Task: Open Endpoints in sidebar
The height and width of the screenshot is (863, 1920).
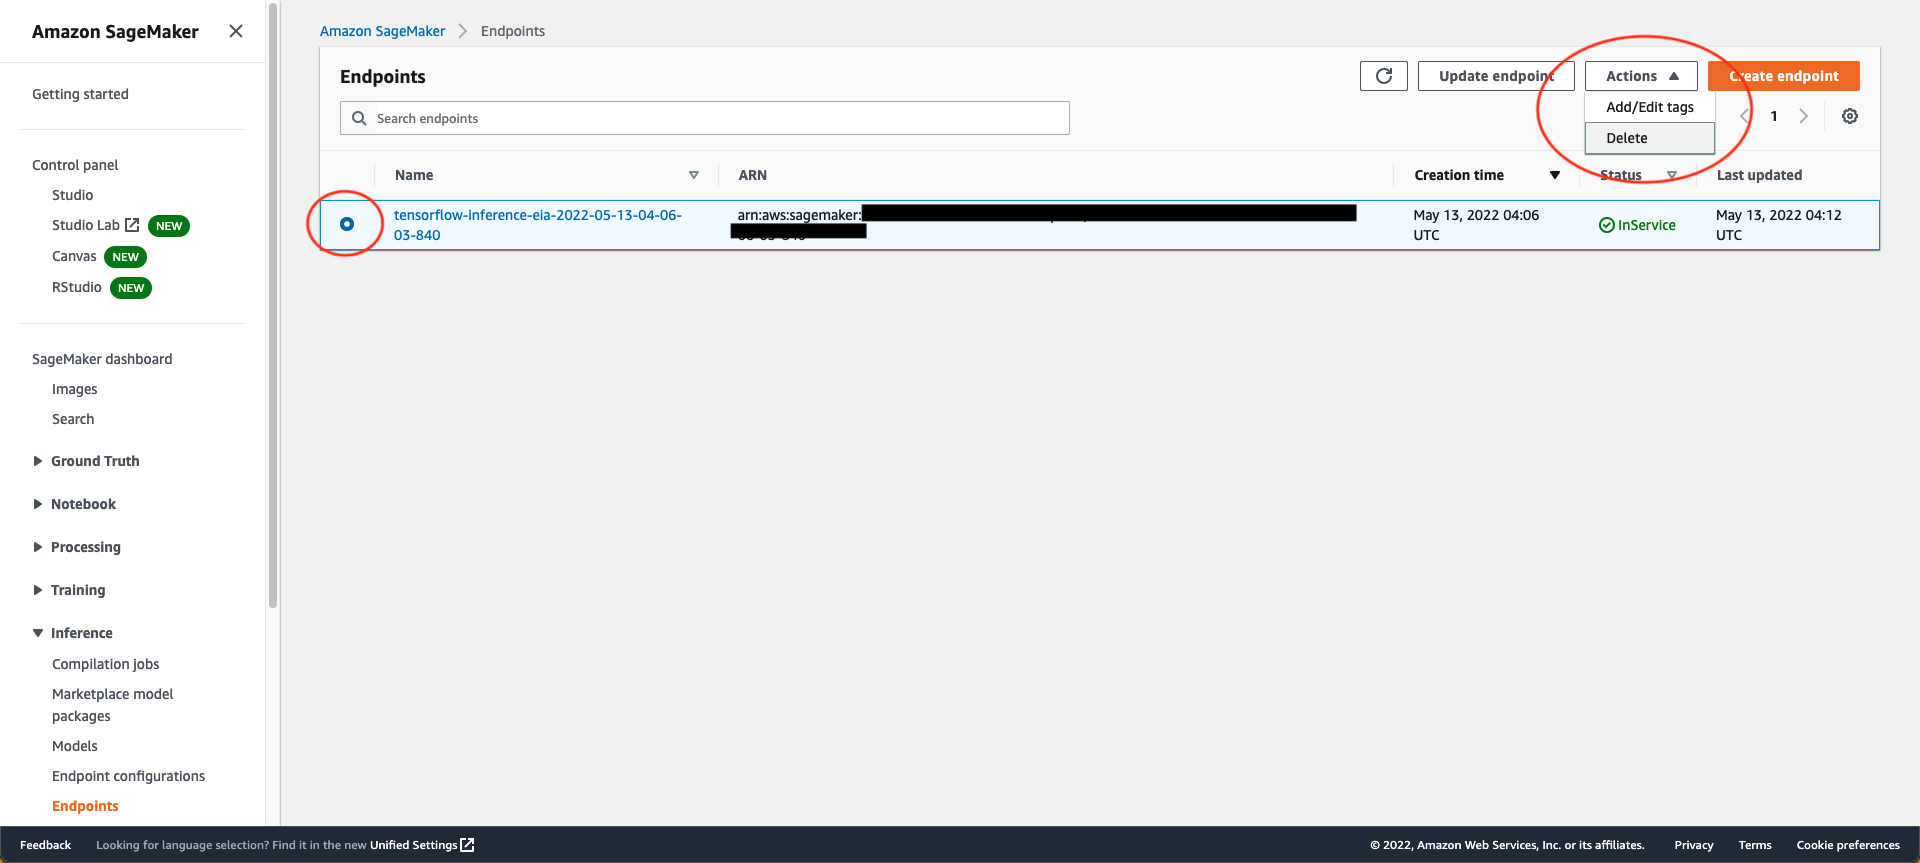Action: [x=85, y=806]
